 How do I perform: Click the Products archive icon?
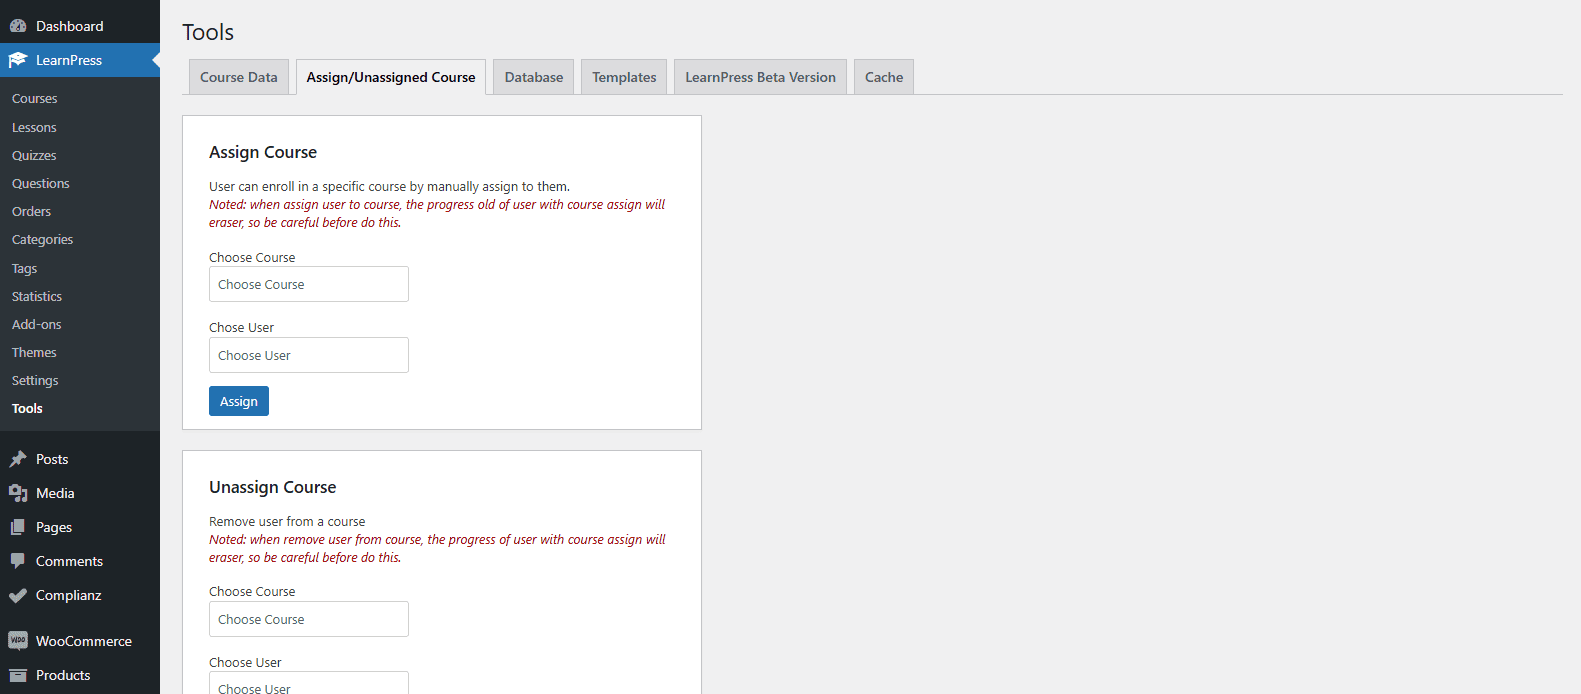18,675
